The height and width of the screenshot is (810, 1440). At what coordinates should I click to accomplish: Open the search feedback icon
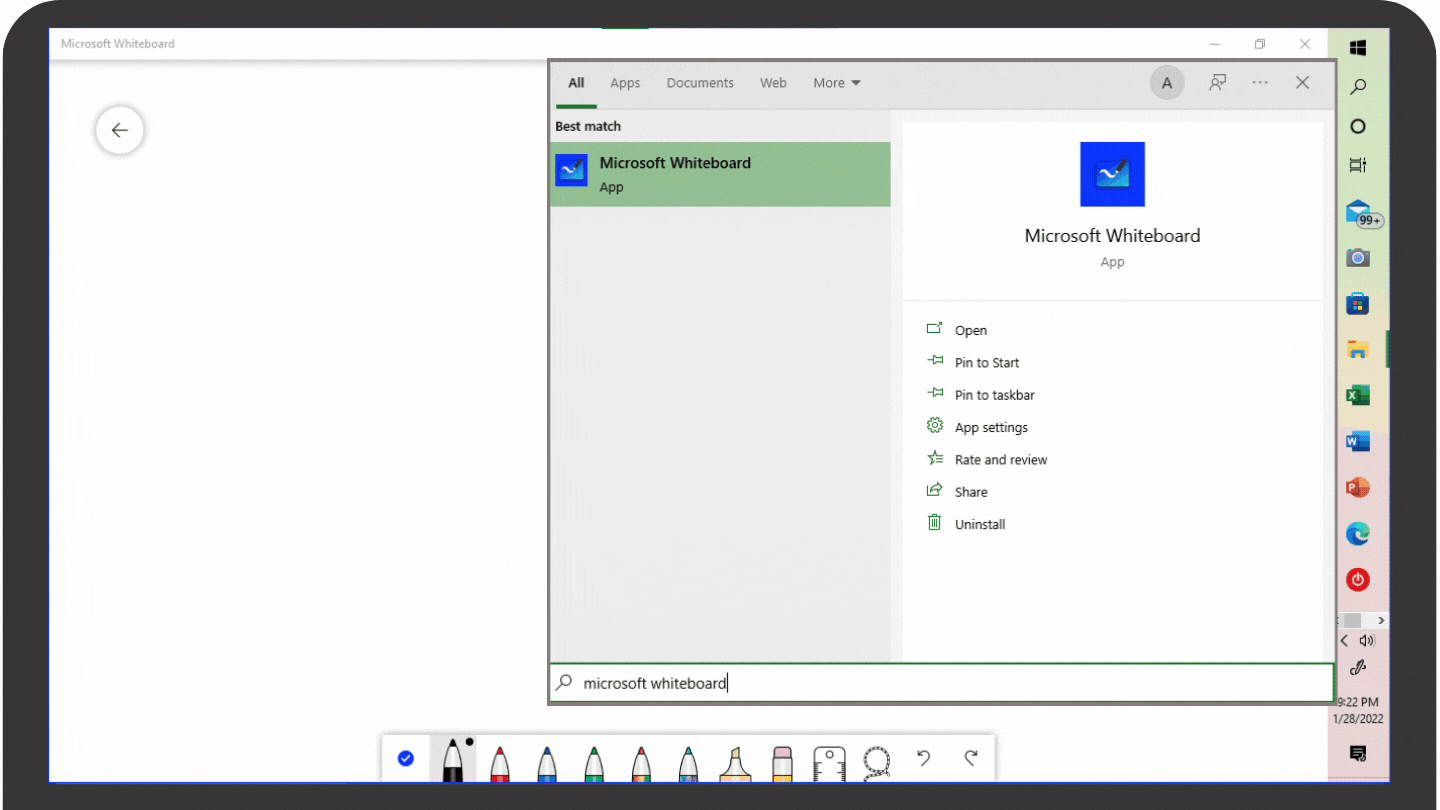coord(1217,83)
